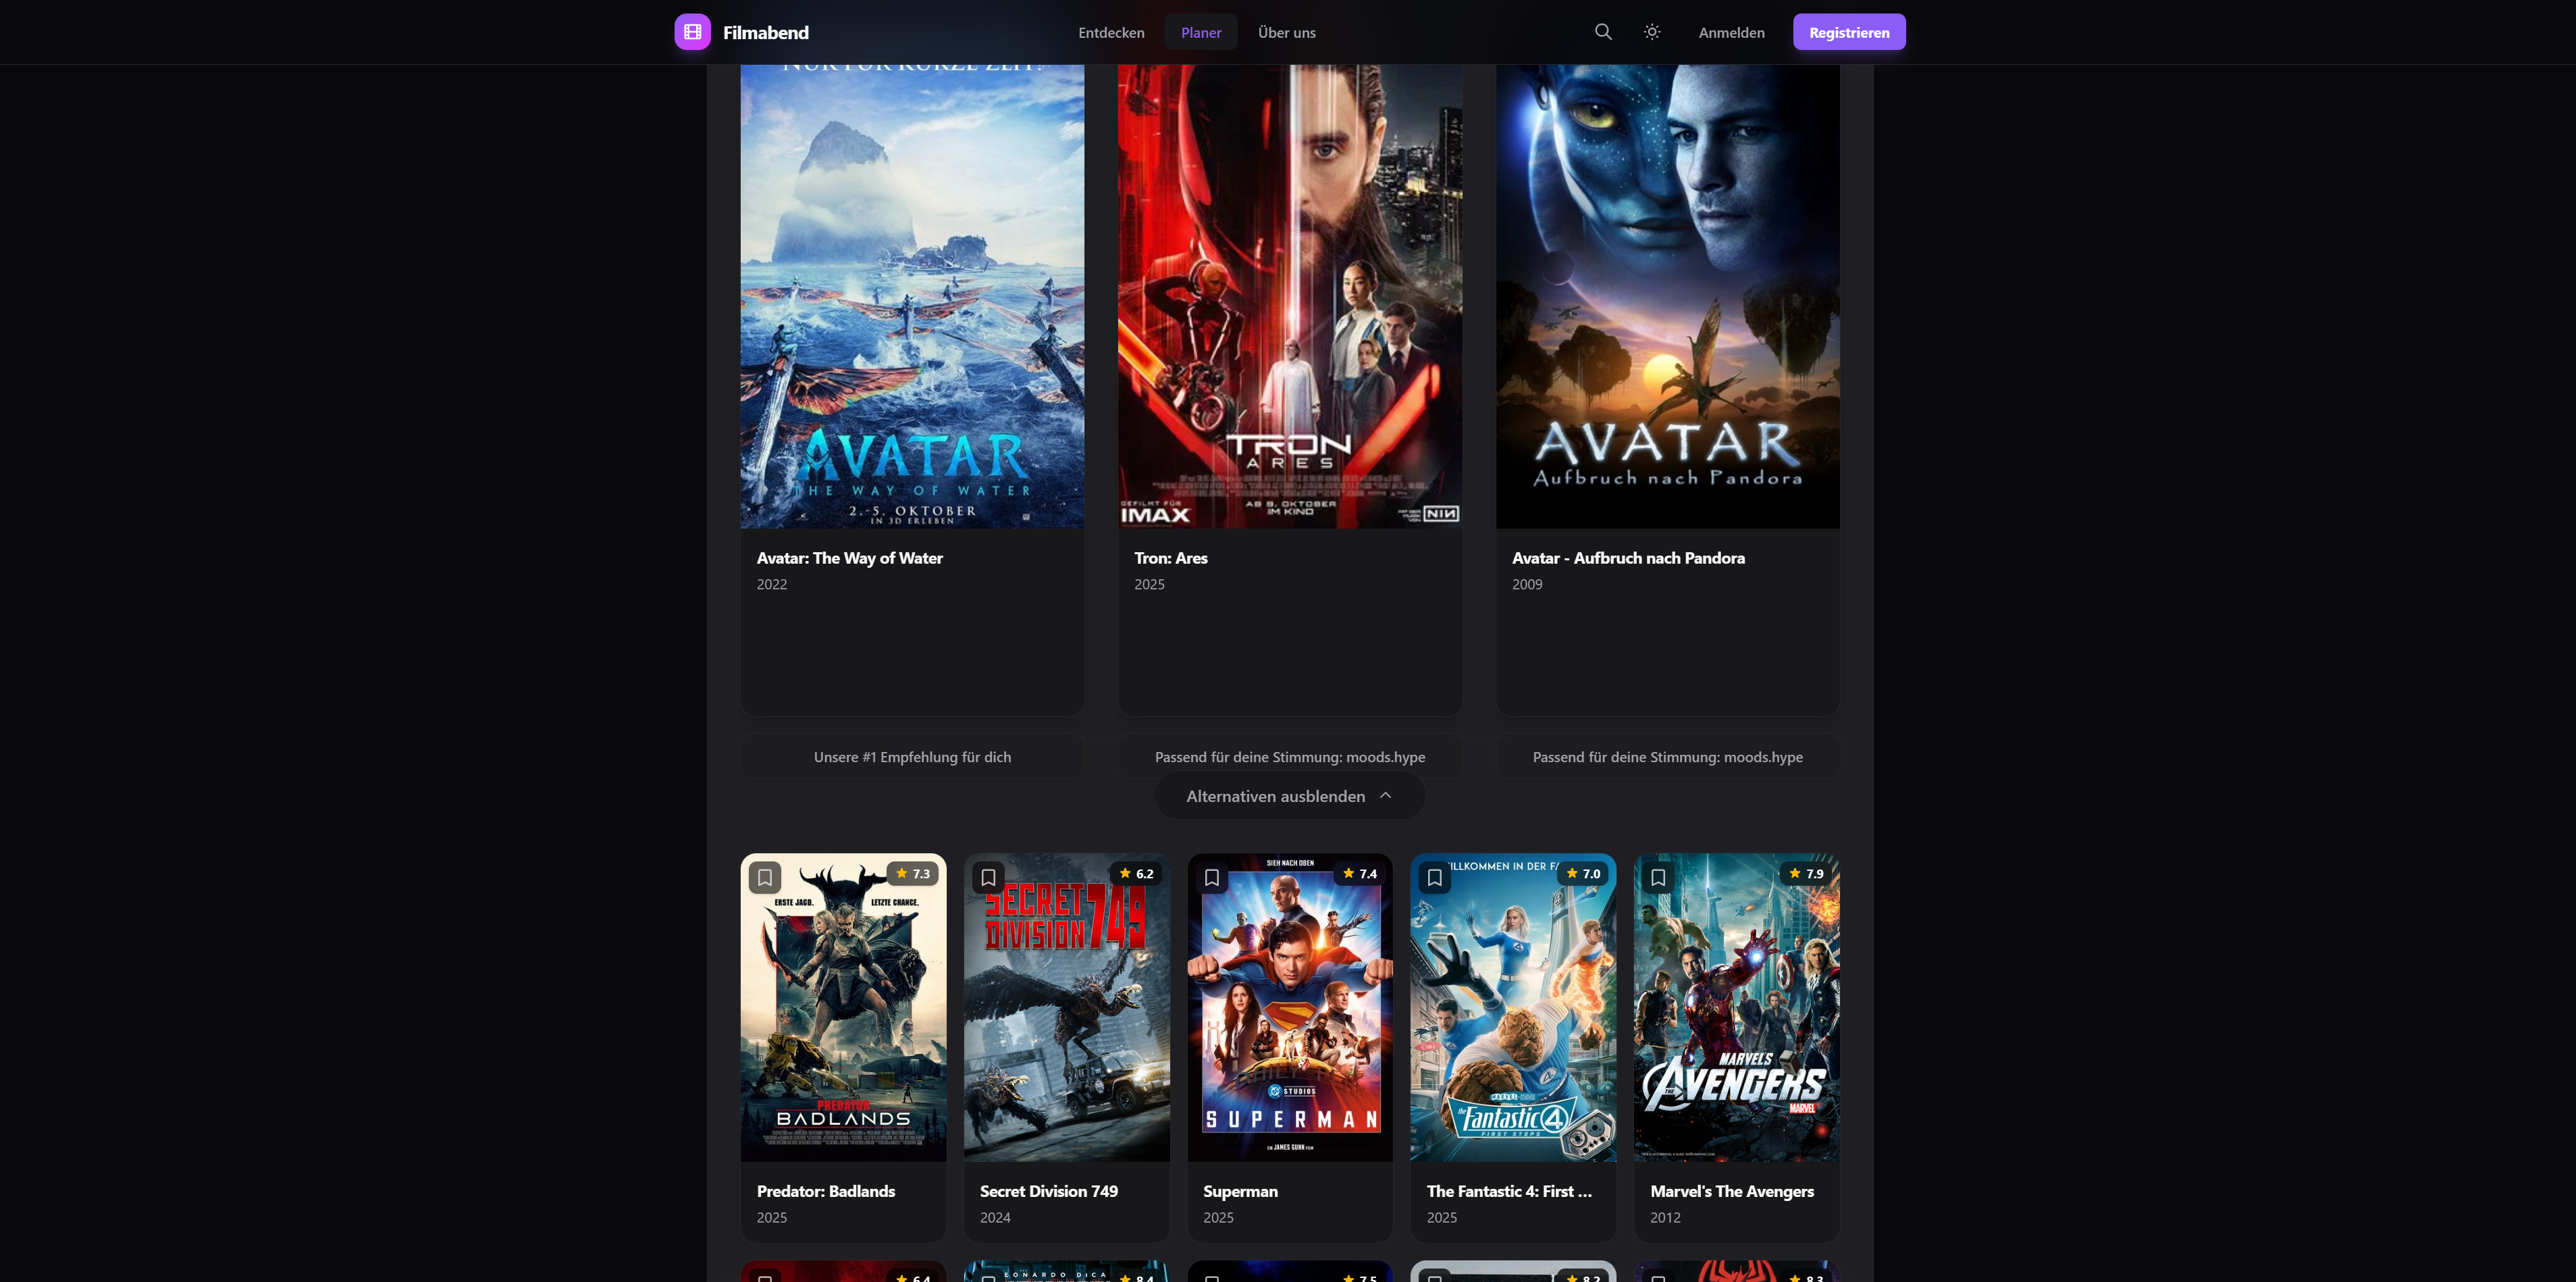Bookmark The Fantastic 4: First Steps
This screenshot has height=1282, width=2576.
[1434, 877]
